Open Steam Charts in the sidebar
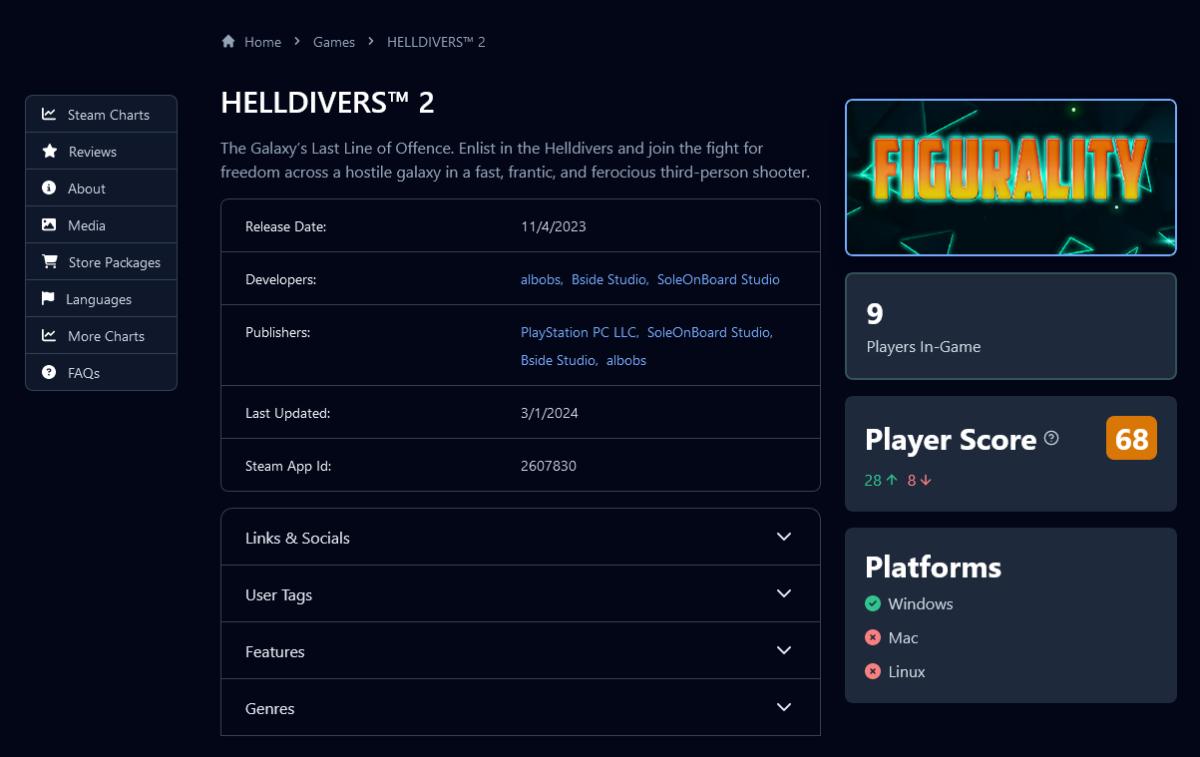1200x757 pixels. (101, 114)
